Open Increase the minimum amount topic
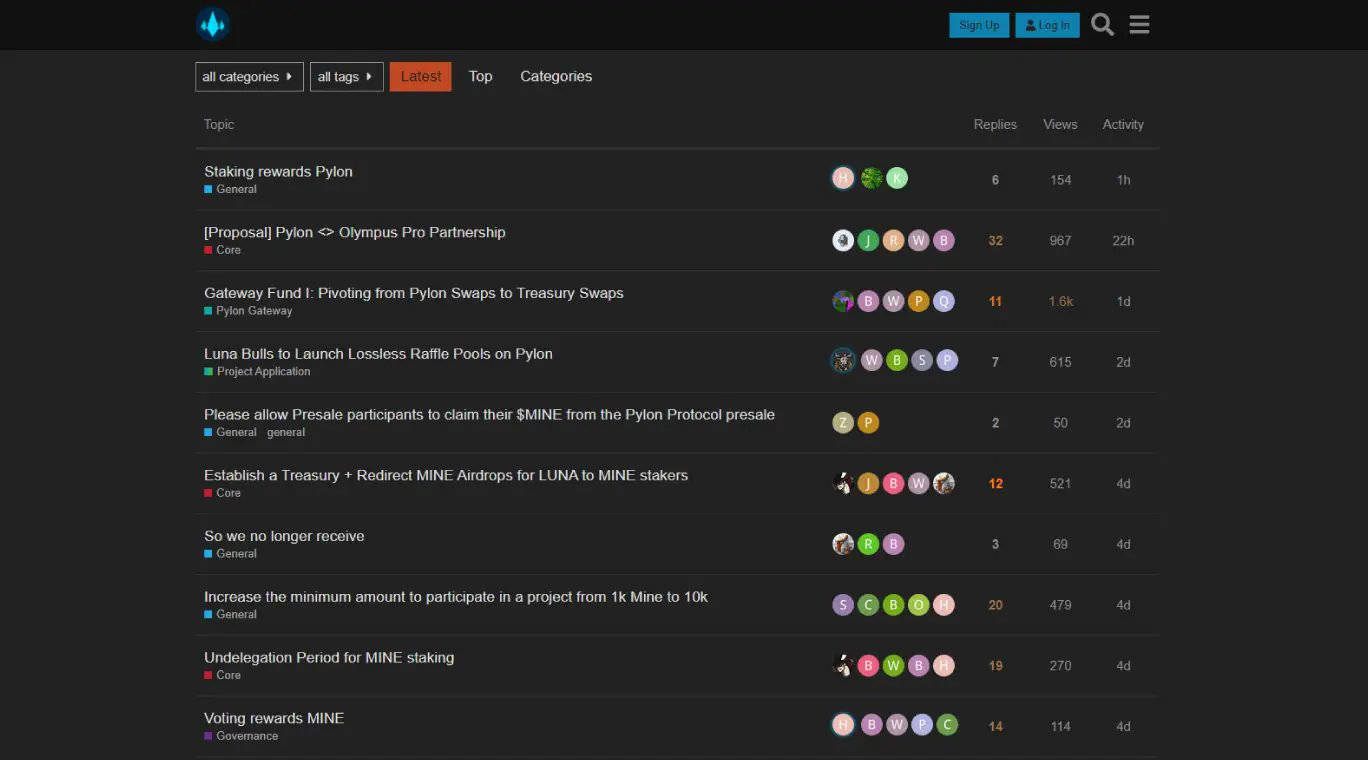 (x=456, y=597)
